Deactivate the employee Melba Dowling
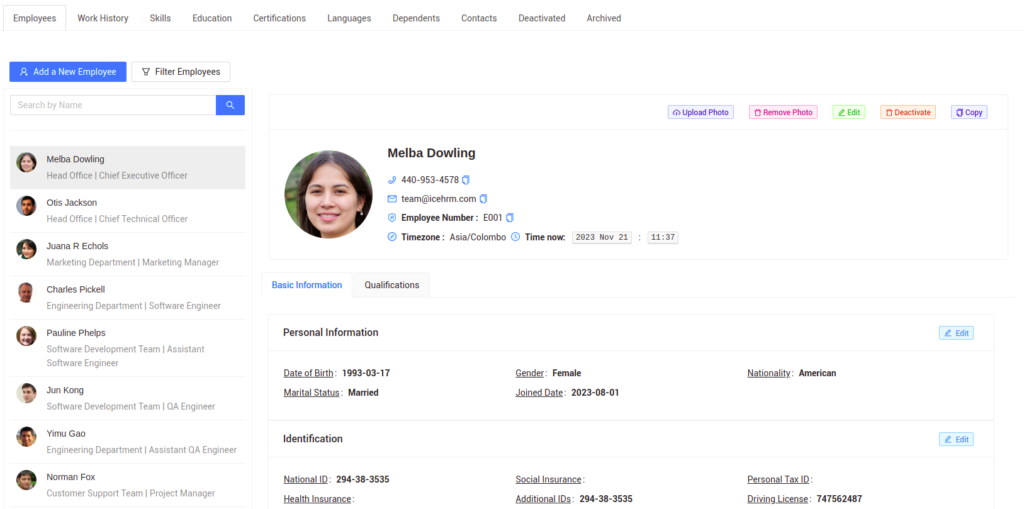 [908, 113]
